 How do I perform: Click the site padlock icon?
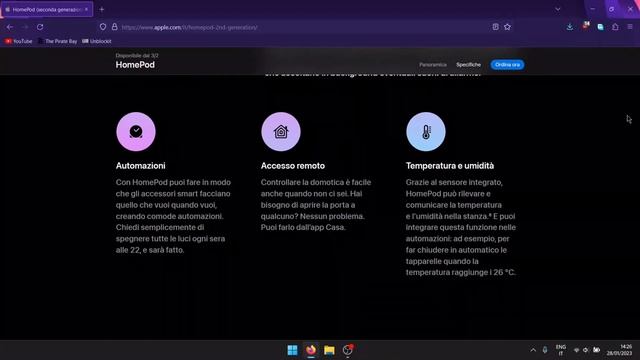[115, 27]
